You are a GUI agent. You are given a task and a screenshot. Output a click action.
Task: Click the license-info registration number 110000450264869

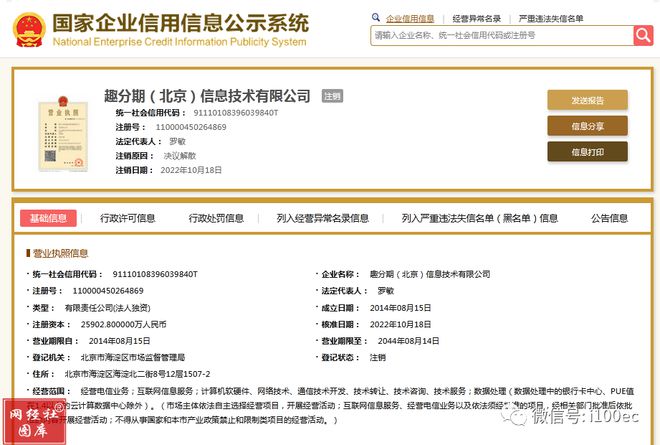click(x=108, y=291)
